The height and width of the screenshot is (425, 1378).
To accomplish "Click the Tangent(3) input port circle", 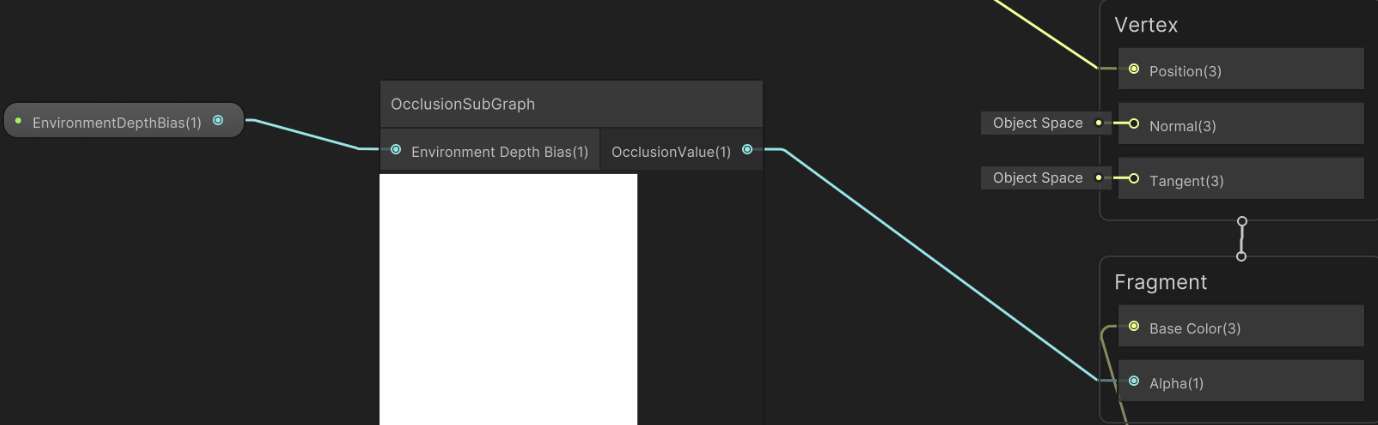I will 1133,180.
